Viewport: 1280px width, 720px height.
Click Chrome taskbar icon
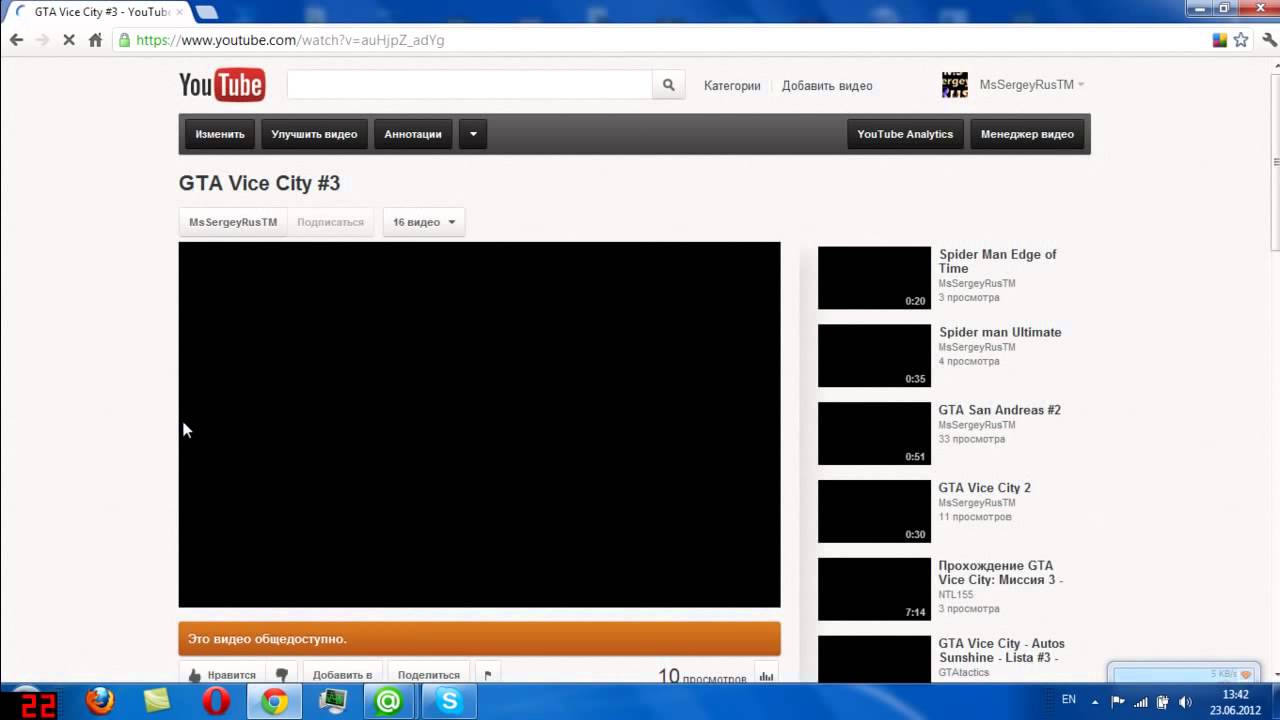pyautogui.click(x=274, y=702)
